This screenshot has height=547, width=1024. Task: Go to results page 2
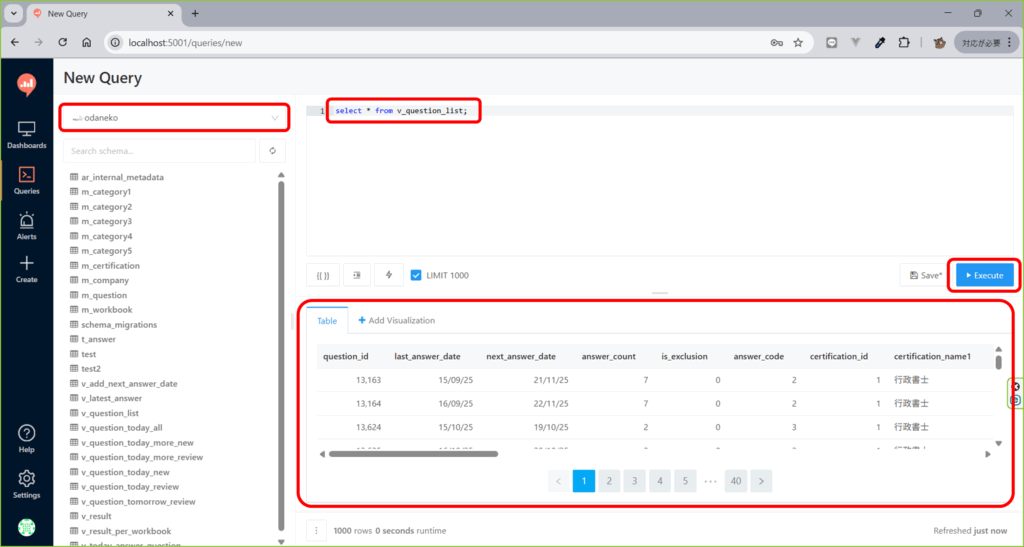[609, 481]
